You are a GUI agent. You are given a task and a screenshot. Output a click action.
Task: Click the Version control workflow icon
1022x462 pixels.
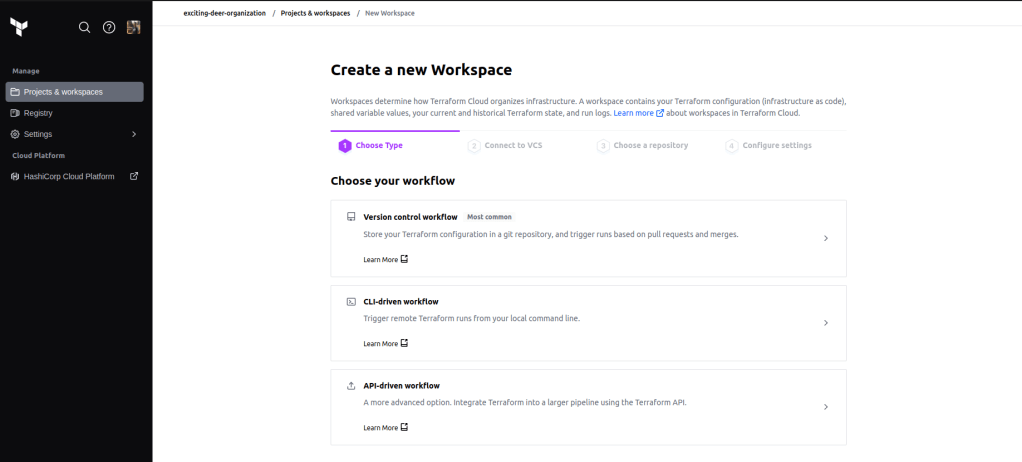351,217
